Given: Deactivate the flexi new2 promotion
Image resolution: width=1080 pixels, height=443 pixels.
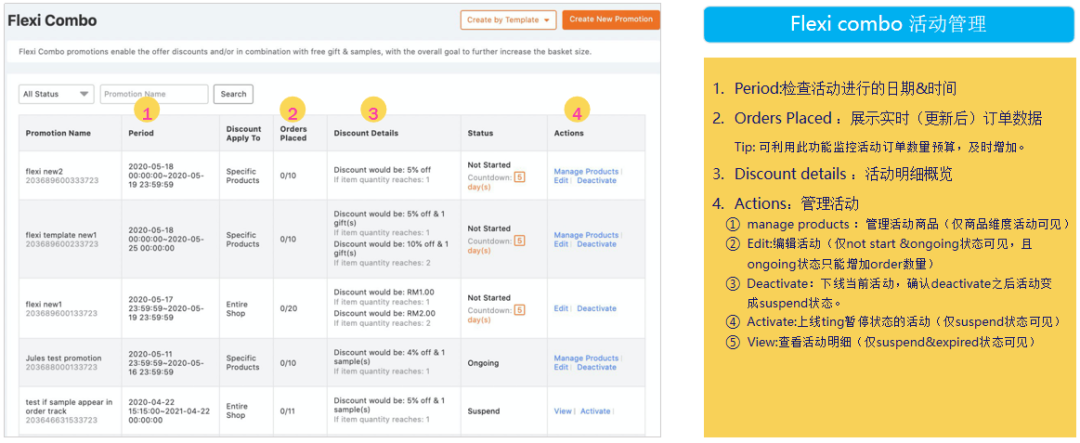Looking at the screenshot, I should (596, 181).
